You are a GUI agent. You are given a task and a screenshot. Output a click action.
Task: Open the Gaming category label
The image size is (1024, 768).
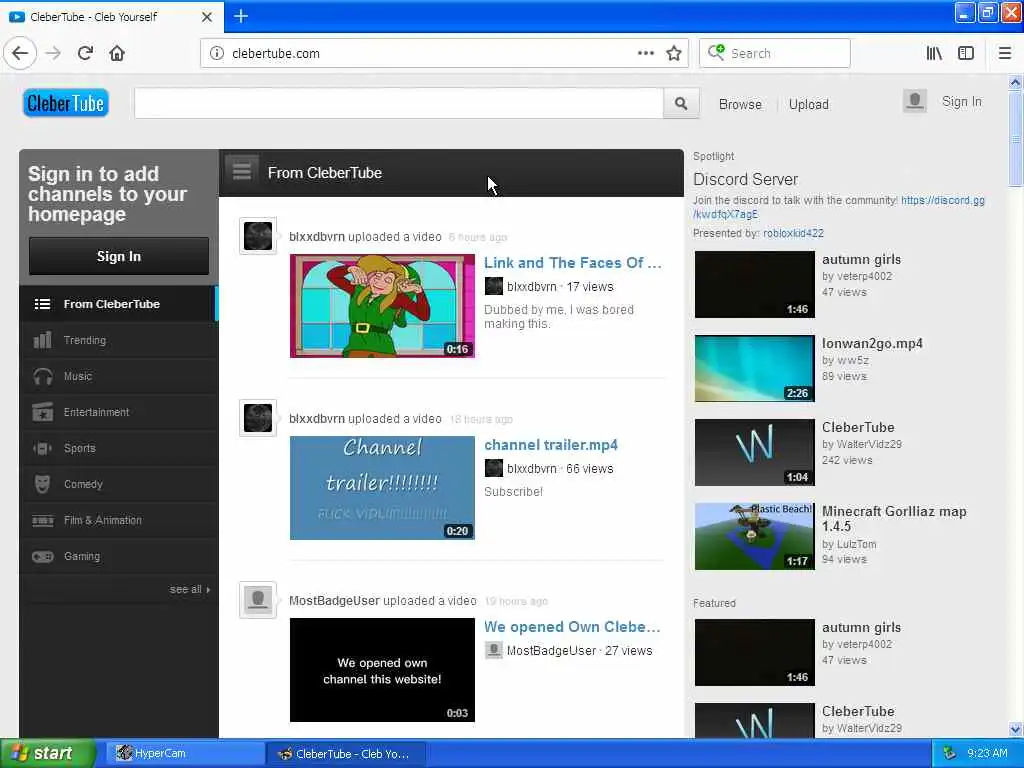[82, 556]
